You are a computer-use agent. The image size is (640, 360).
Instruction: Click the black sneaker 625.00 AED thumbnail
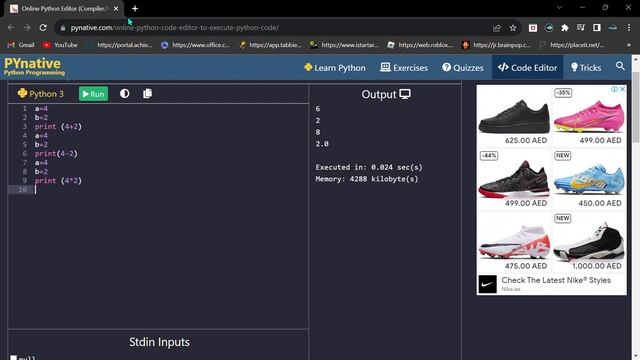pyautogui.click(x=514, y=116)
